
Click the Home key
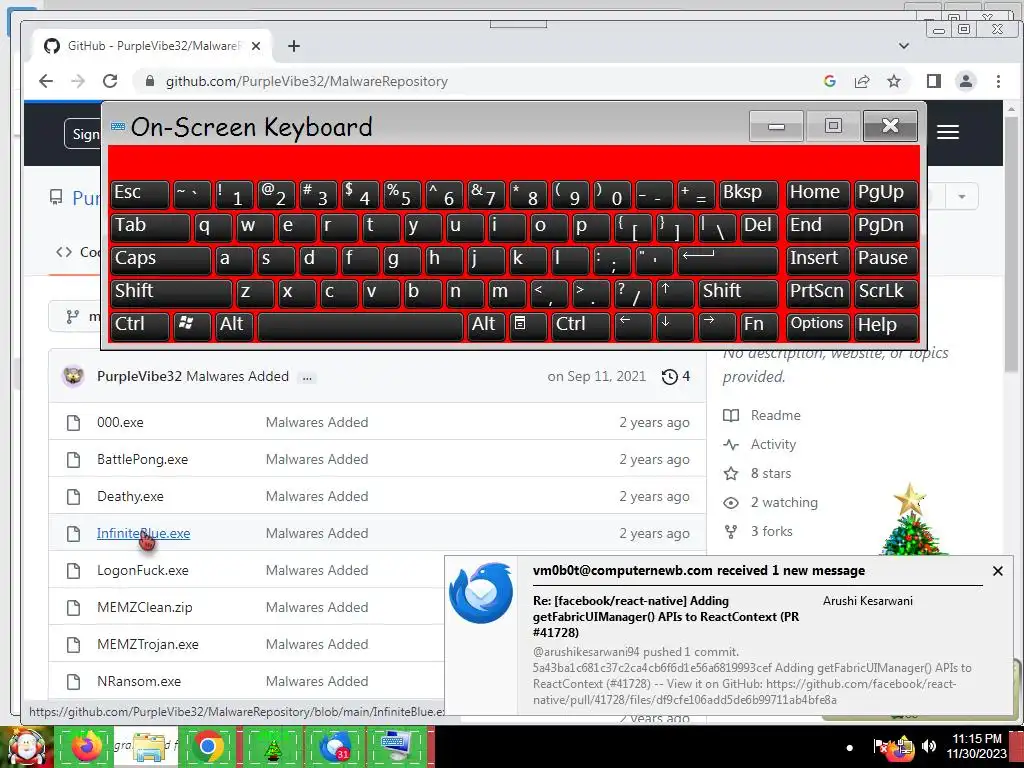coord(818,194)
